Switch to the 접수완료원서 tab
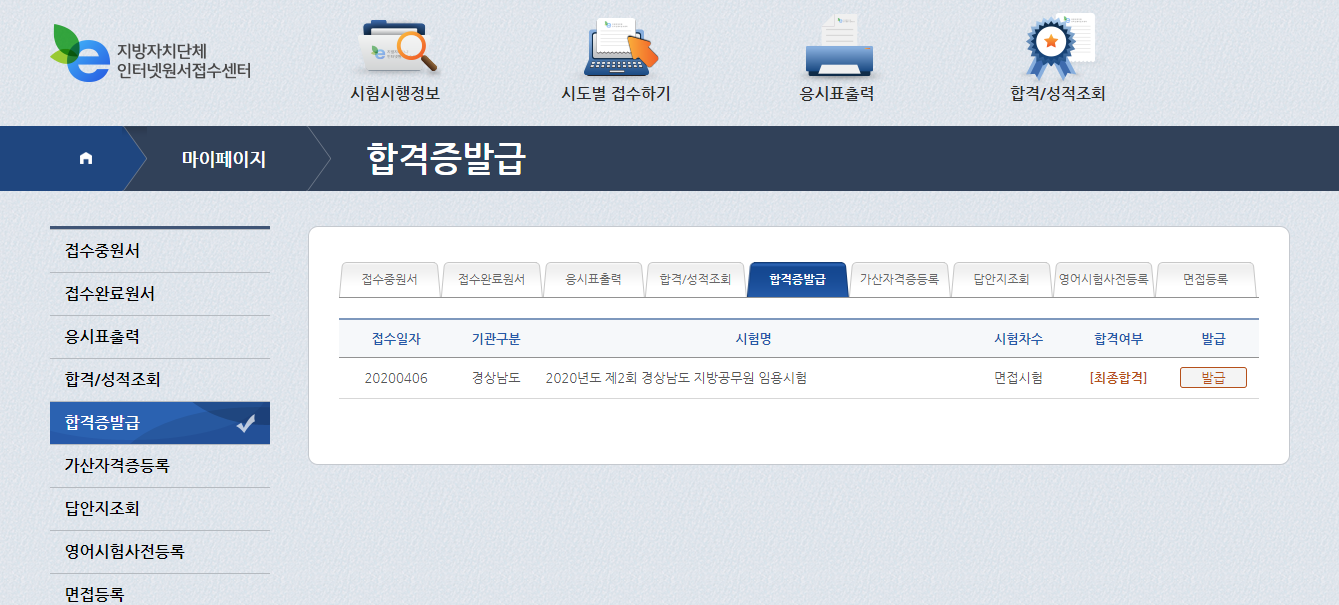 [491, 280]
